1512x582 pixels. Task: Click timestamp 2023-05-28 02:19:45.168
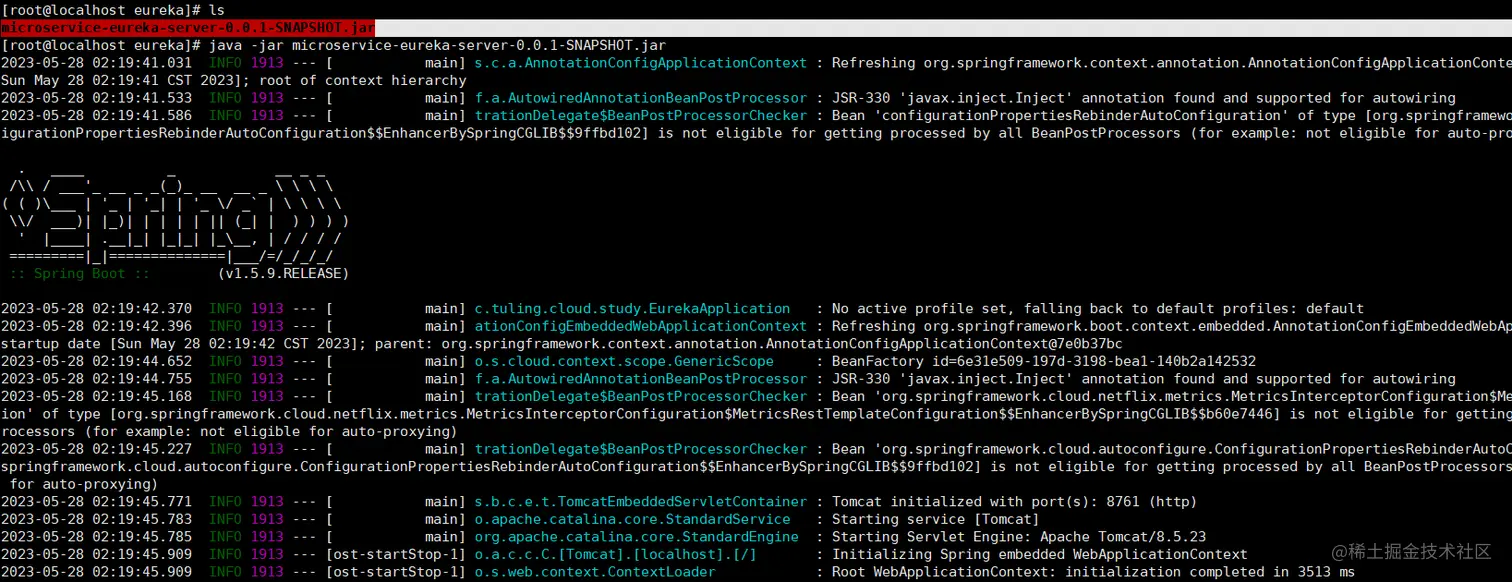click(96, 396)
